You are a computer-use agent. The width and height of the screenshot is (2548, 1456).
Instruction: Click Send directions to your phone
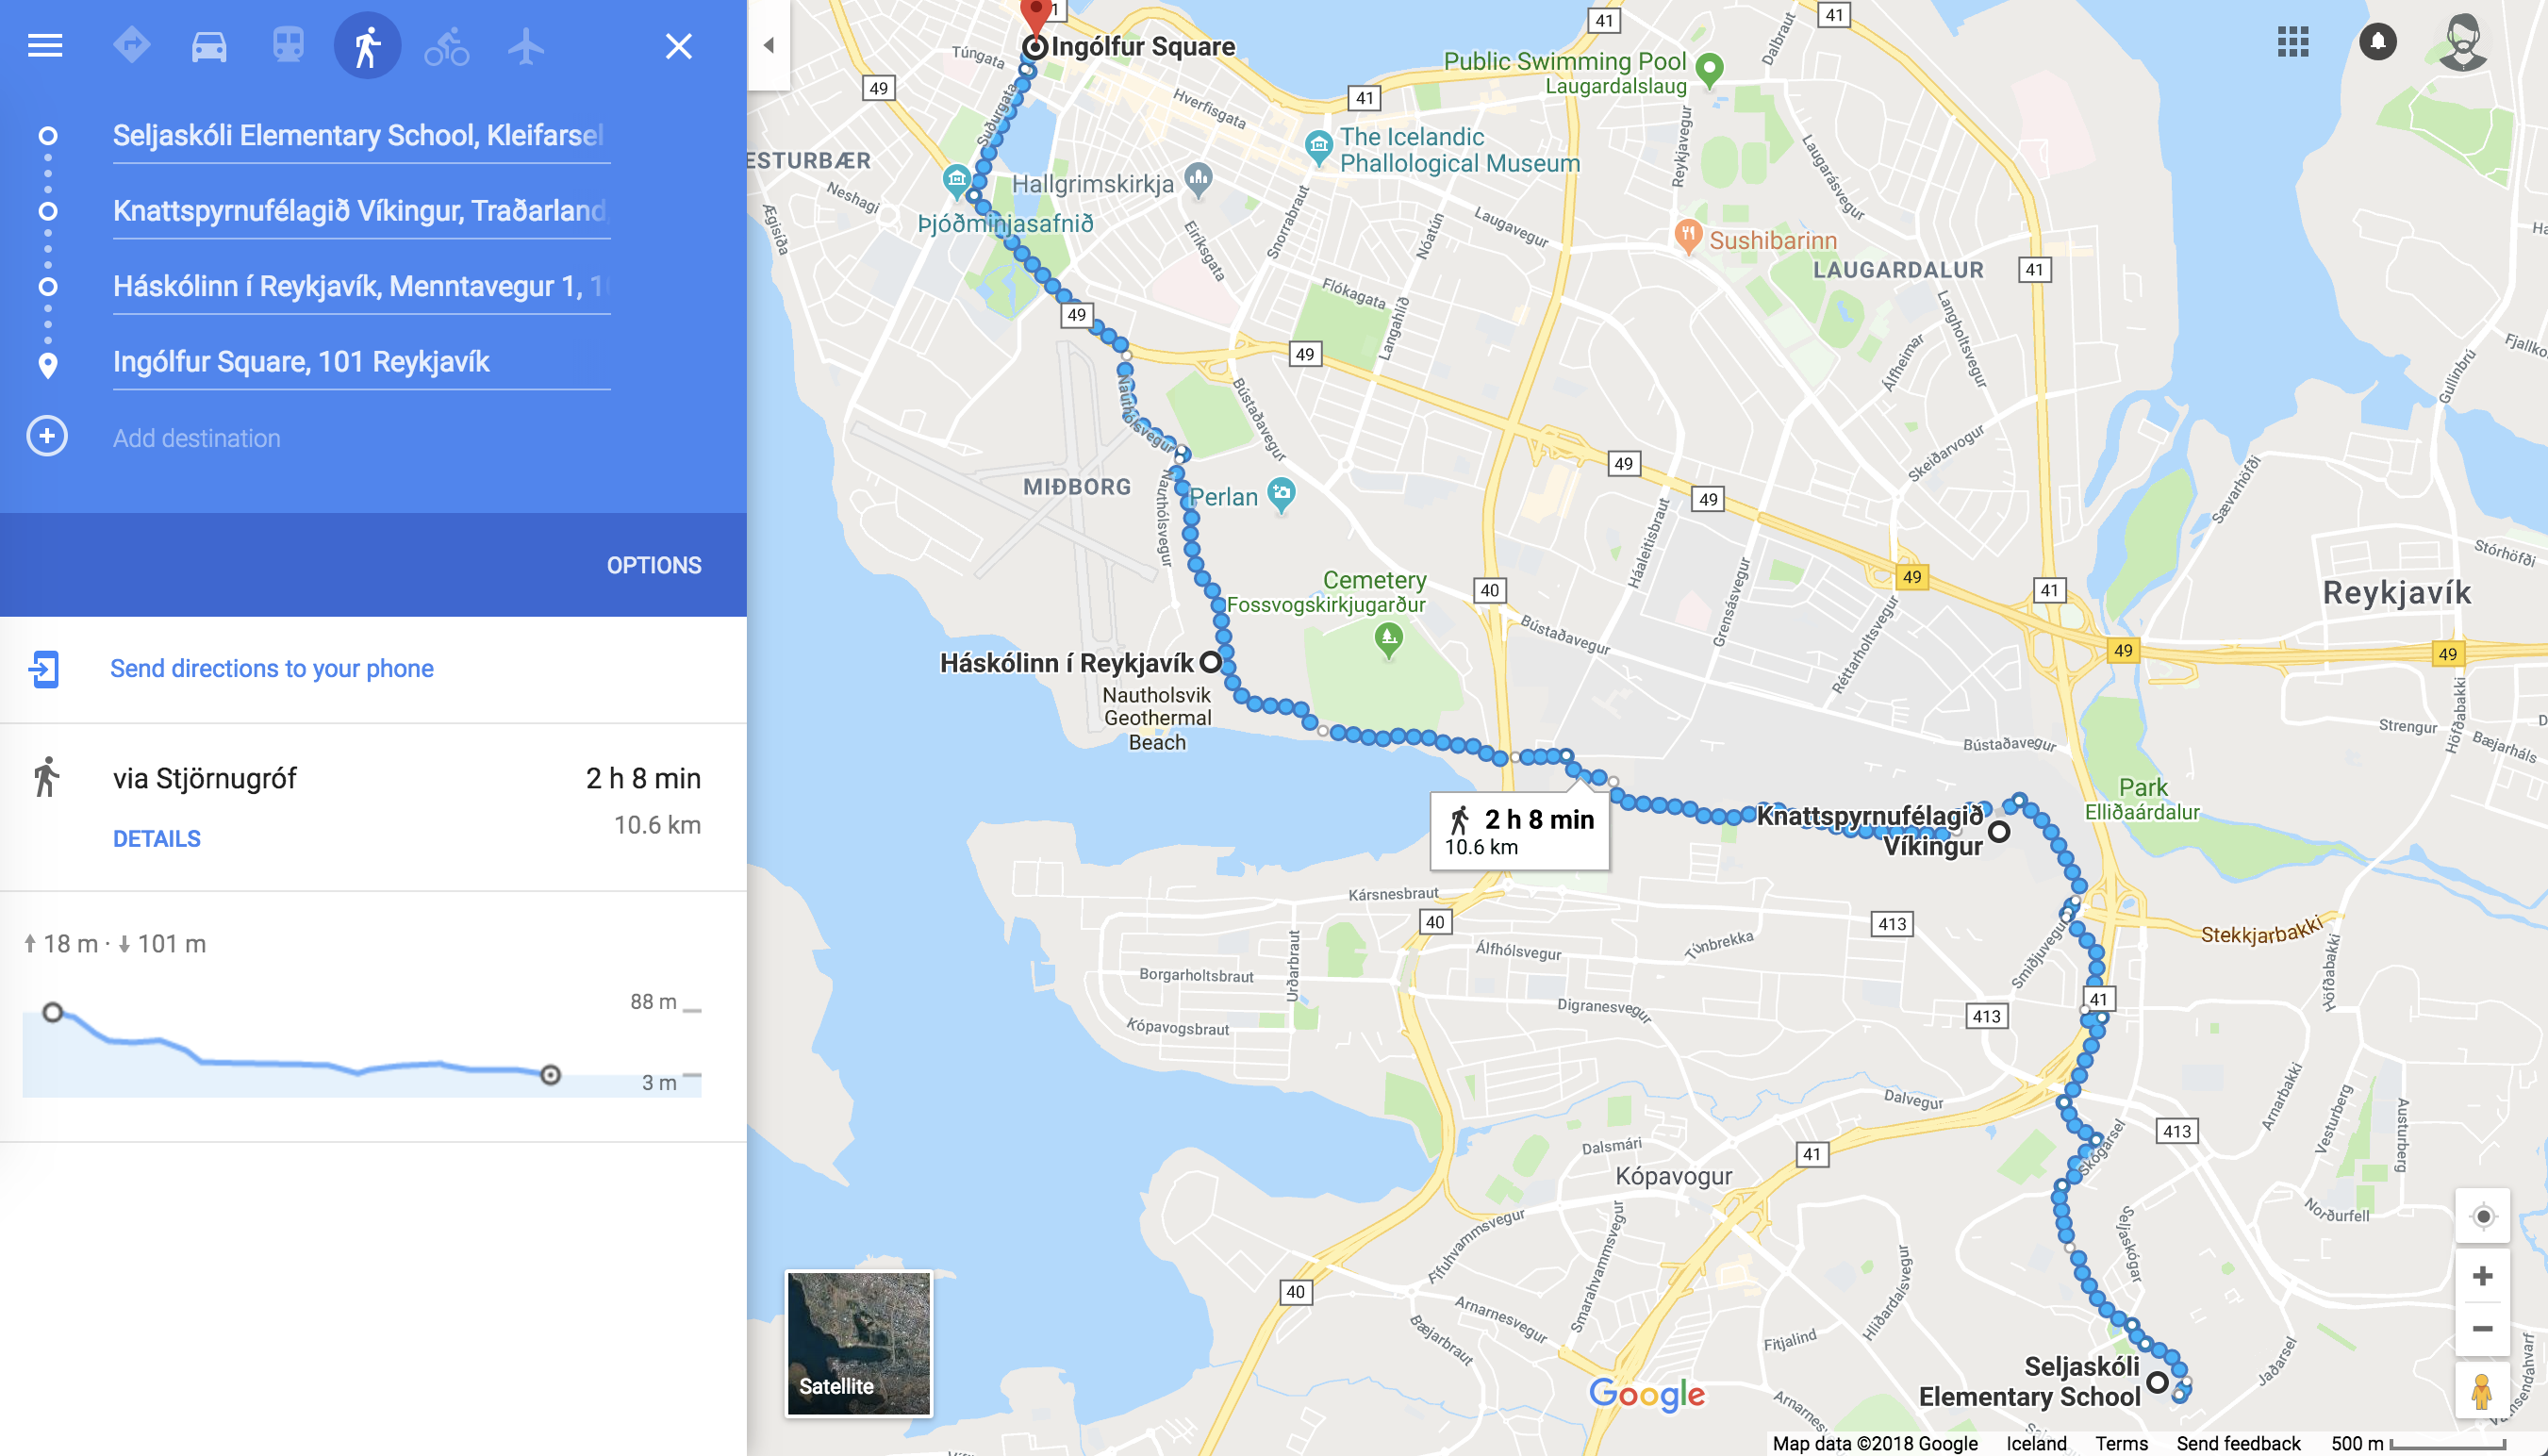tap(272, 668)
